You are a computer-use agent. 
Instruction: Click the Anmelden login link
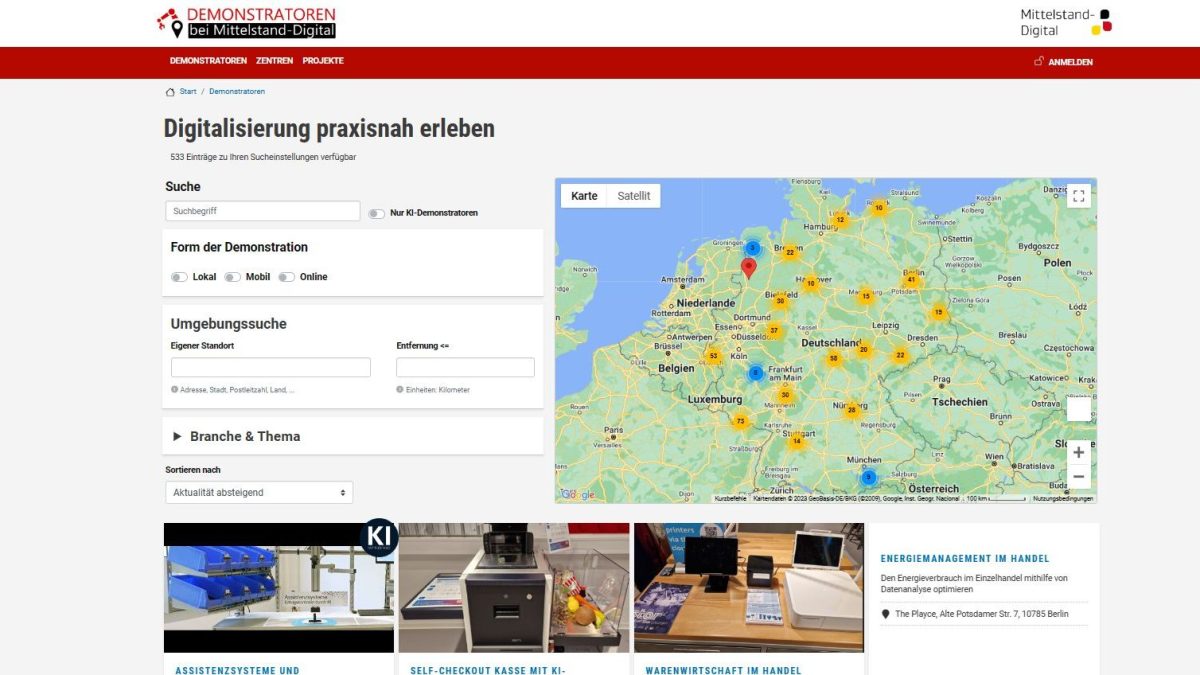click(1064, 62)
